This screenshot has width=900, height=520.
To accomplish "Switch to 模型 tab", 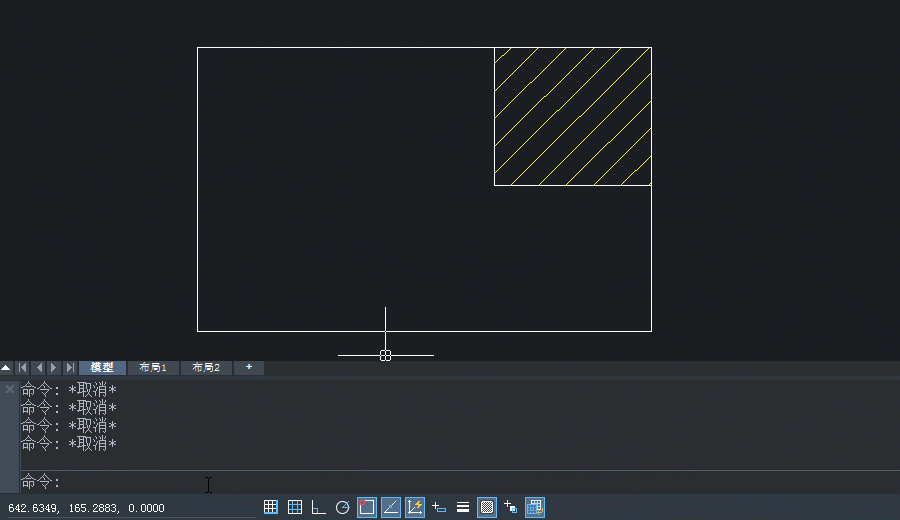I will tap(102, 368).
